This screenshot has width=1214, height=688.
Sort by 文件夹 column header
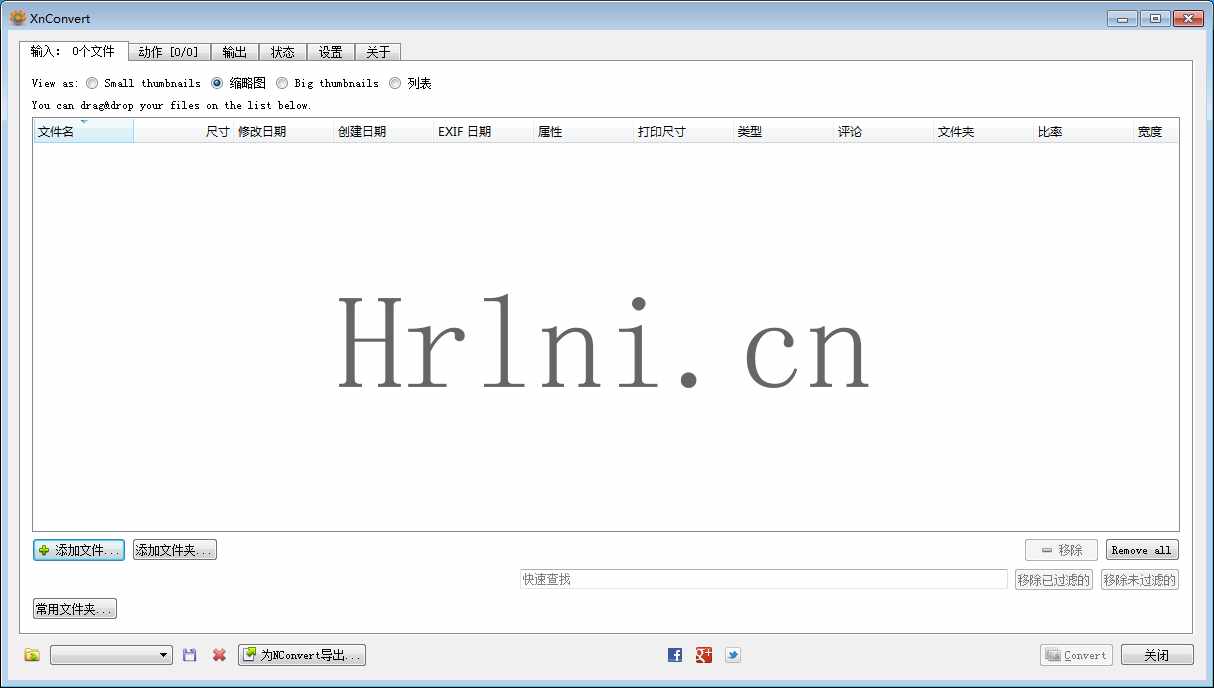point(983,131)
